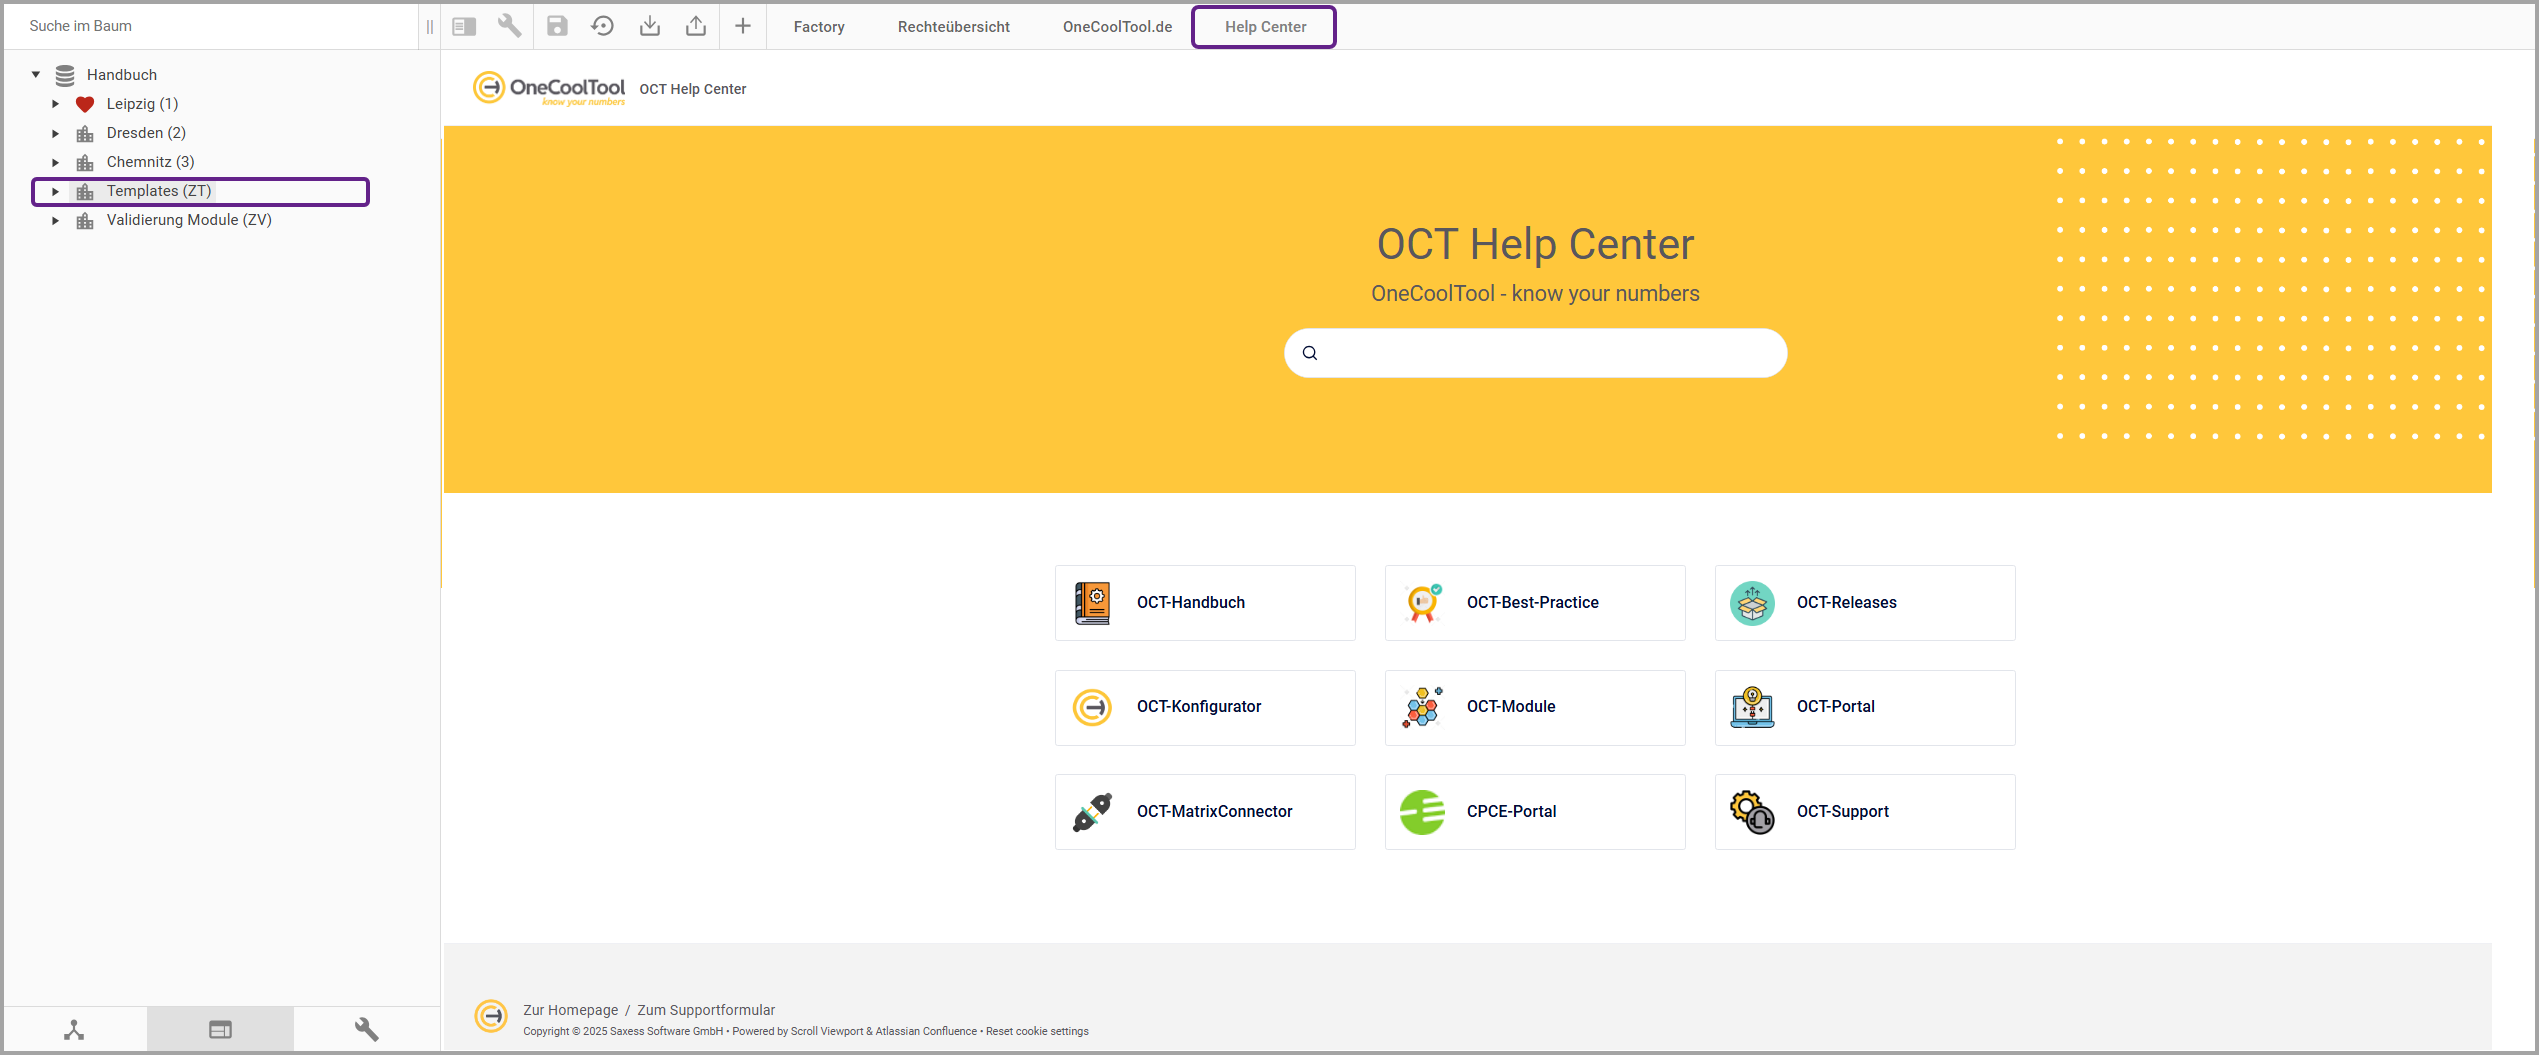
Task: Switch to the Factory tab
Action: pos(819,27)
